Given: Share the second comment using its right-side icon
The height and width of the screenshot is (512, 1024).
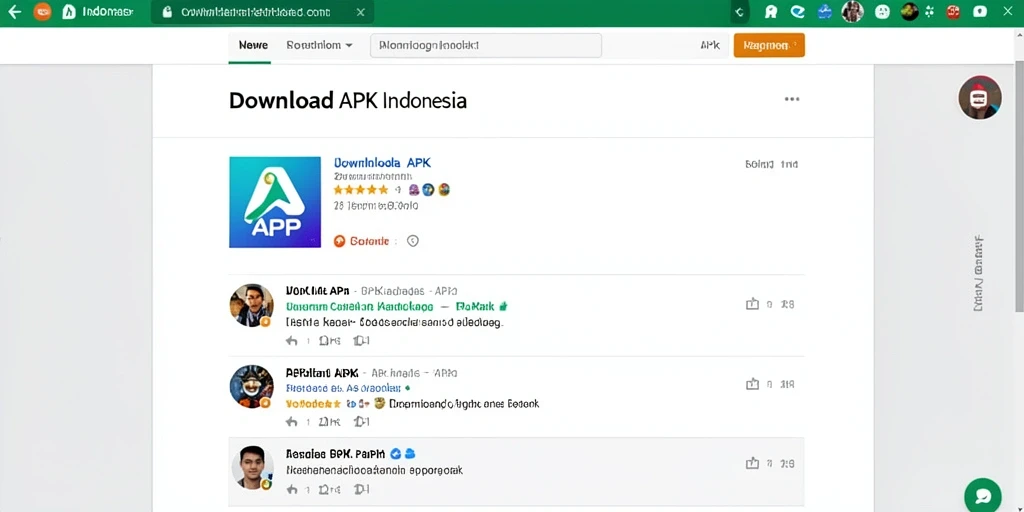Looking at the screenshot, I should pyautogui.click(x=752, y=385).
